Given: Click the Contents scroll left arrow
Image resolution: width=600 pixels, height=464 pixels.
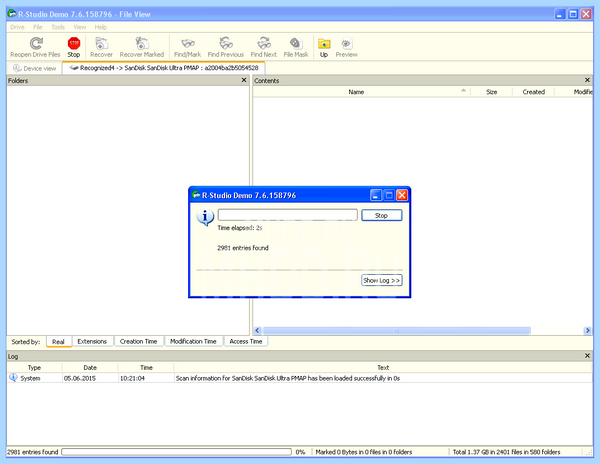Looking at the screenshot, I should [x=257, y=330].
